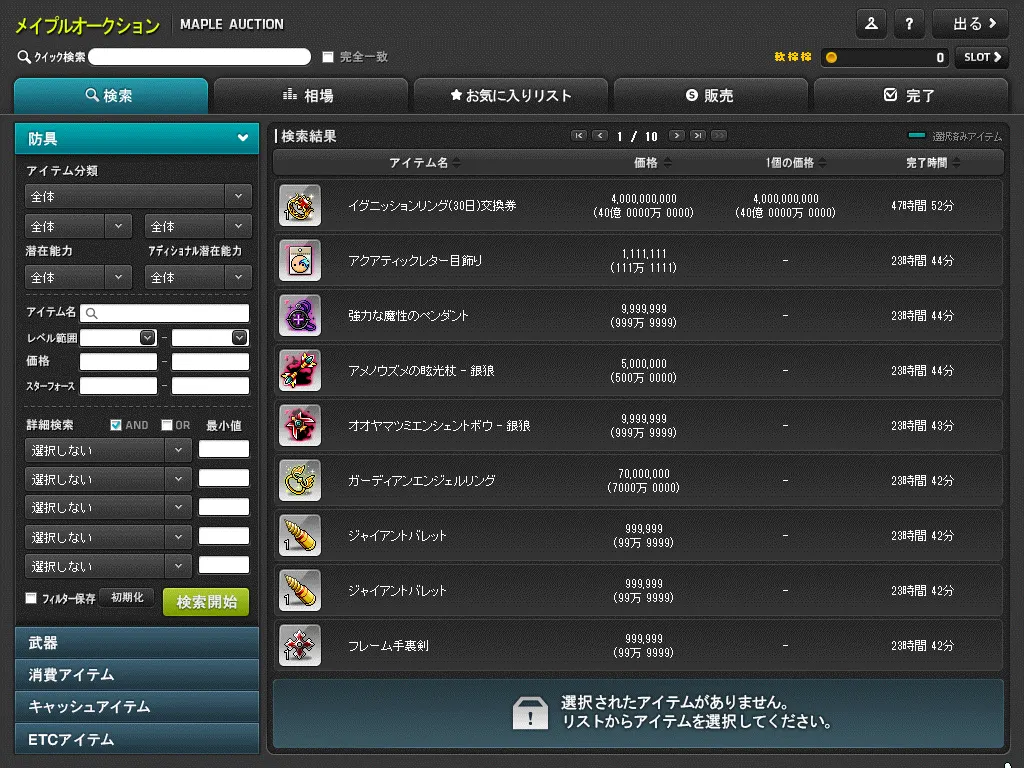The height and width of the screenshot is (768, 1024).
Task: Toggle the OR search condition checkbox
Action: tap(167, 425)
